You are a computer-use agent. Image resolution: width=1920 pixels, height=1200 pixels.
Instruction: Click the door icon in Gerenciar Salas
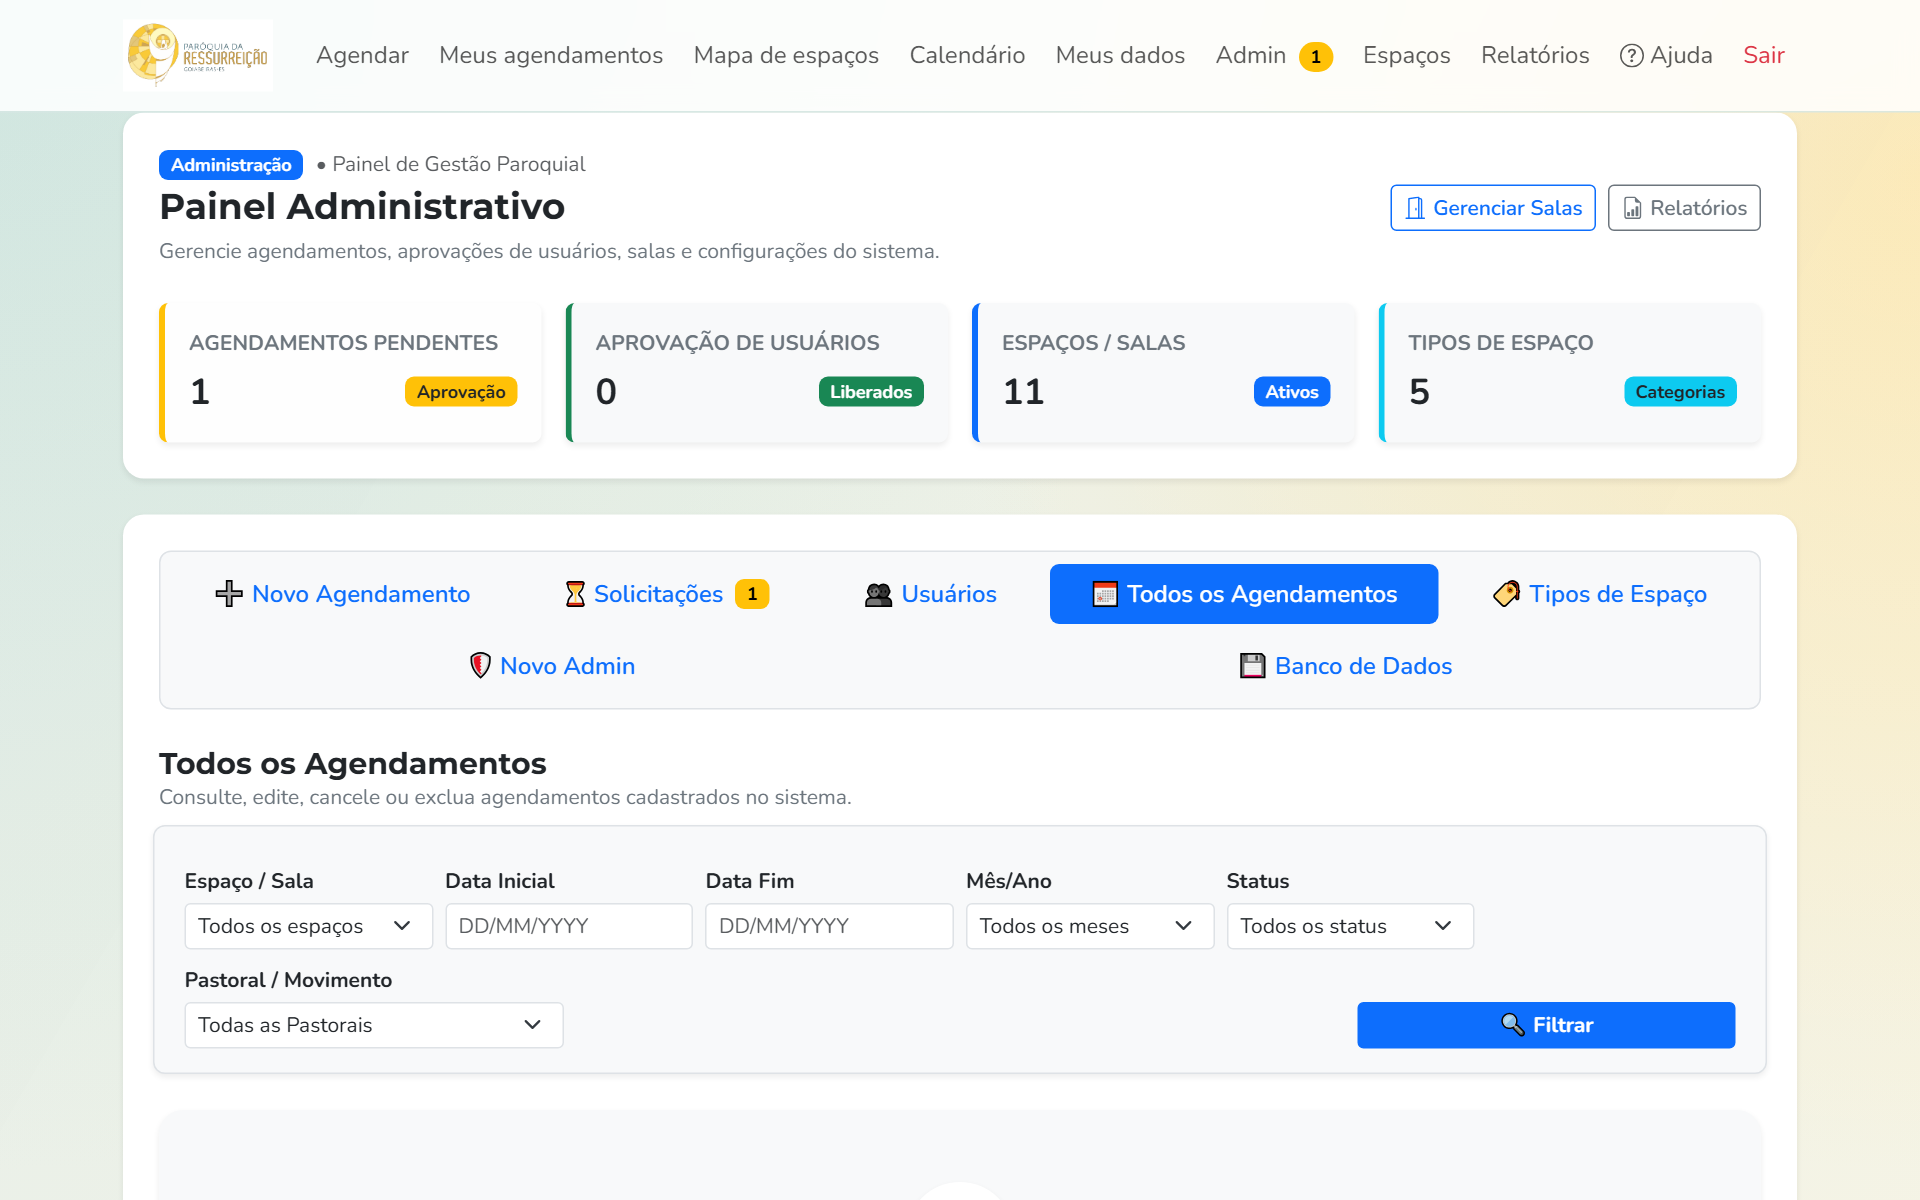(1415, 208)
